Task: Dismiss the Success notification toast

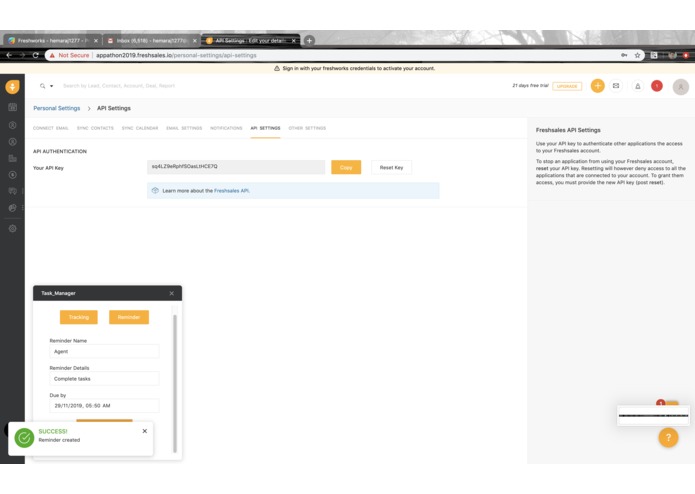Action: pos(144,431)
